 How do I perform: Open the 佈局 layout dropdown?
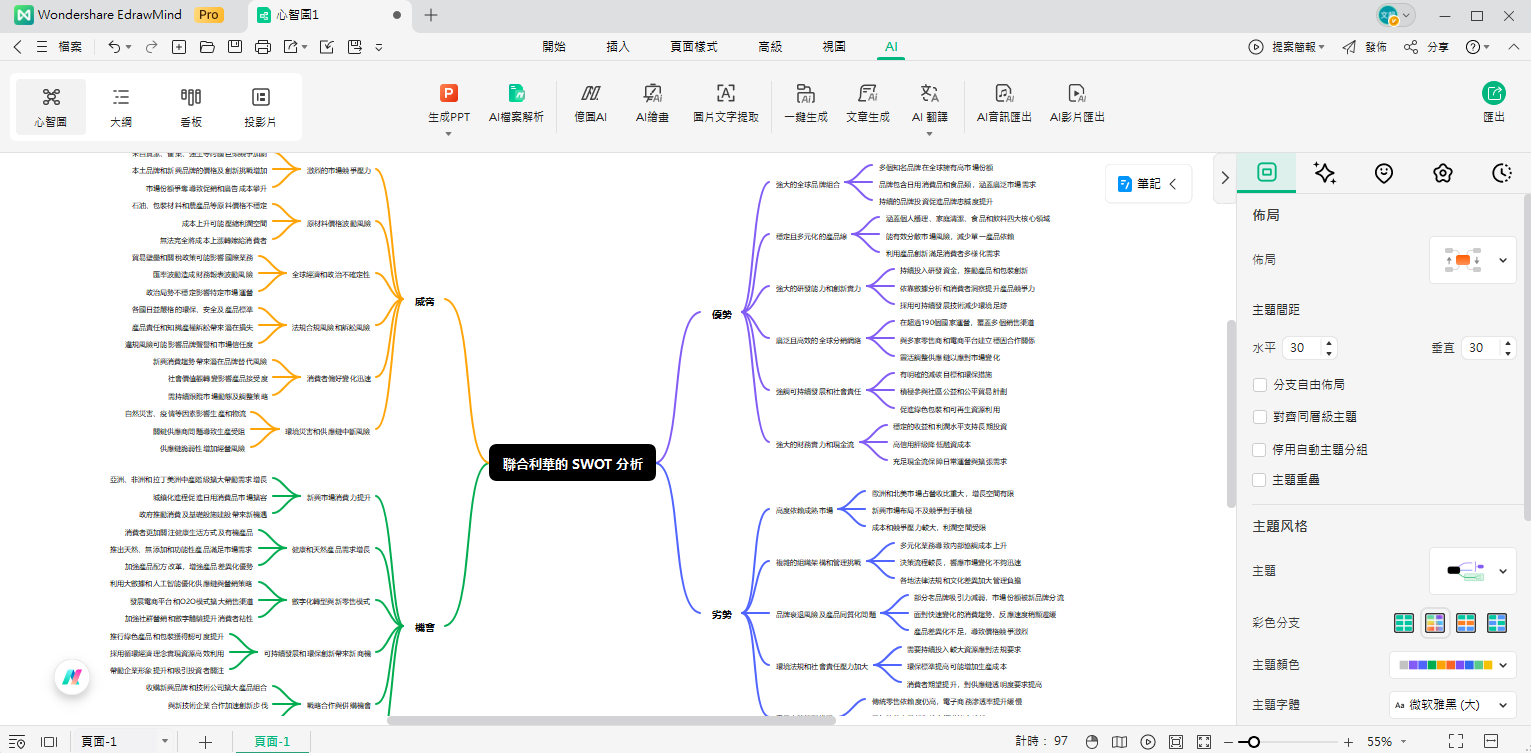(x=1472, y=259)
